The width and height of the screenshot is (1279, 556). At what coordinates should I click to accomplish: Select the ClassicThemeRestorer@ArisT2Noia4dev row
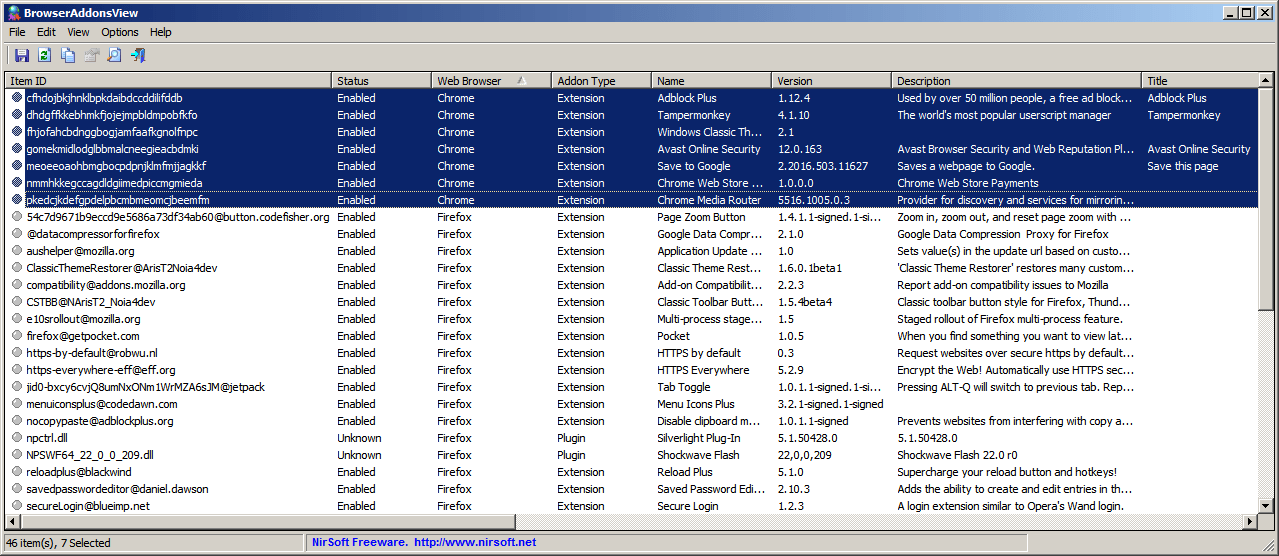pos(631,268)
